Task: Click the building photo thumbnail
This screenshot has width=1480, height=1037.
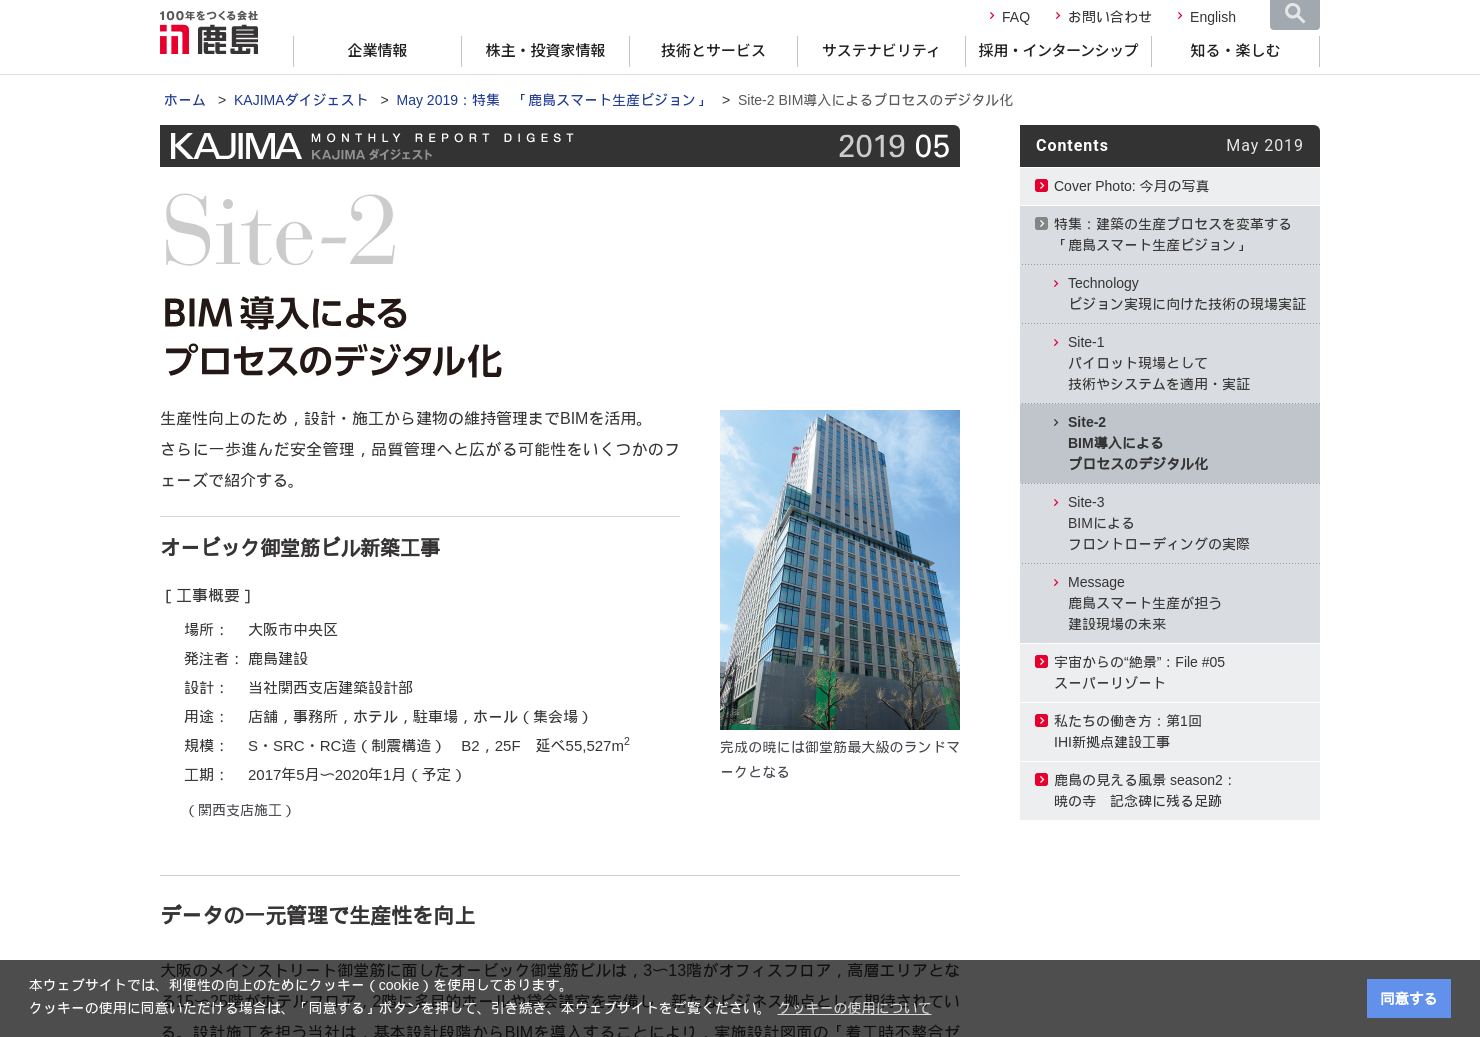Action: pos(839,569)
